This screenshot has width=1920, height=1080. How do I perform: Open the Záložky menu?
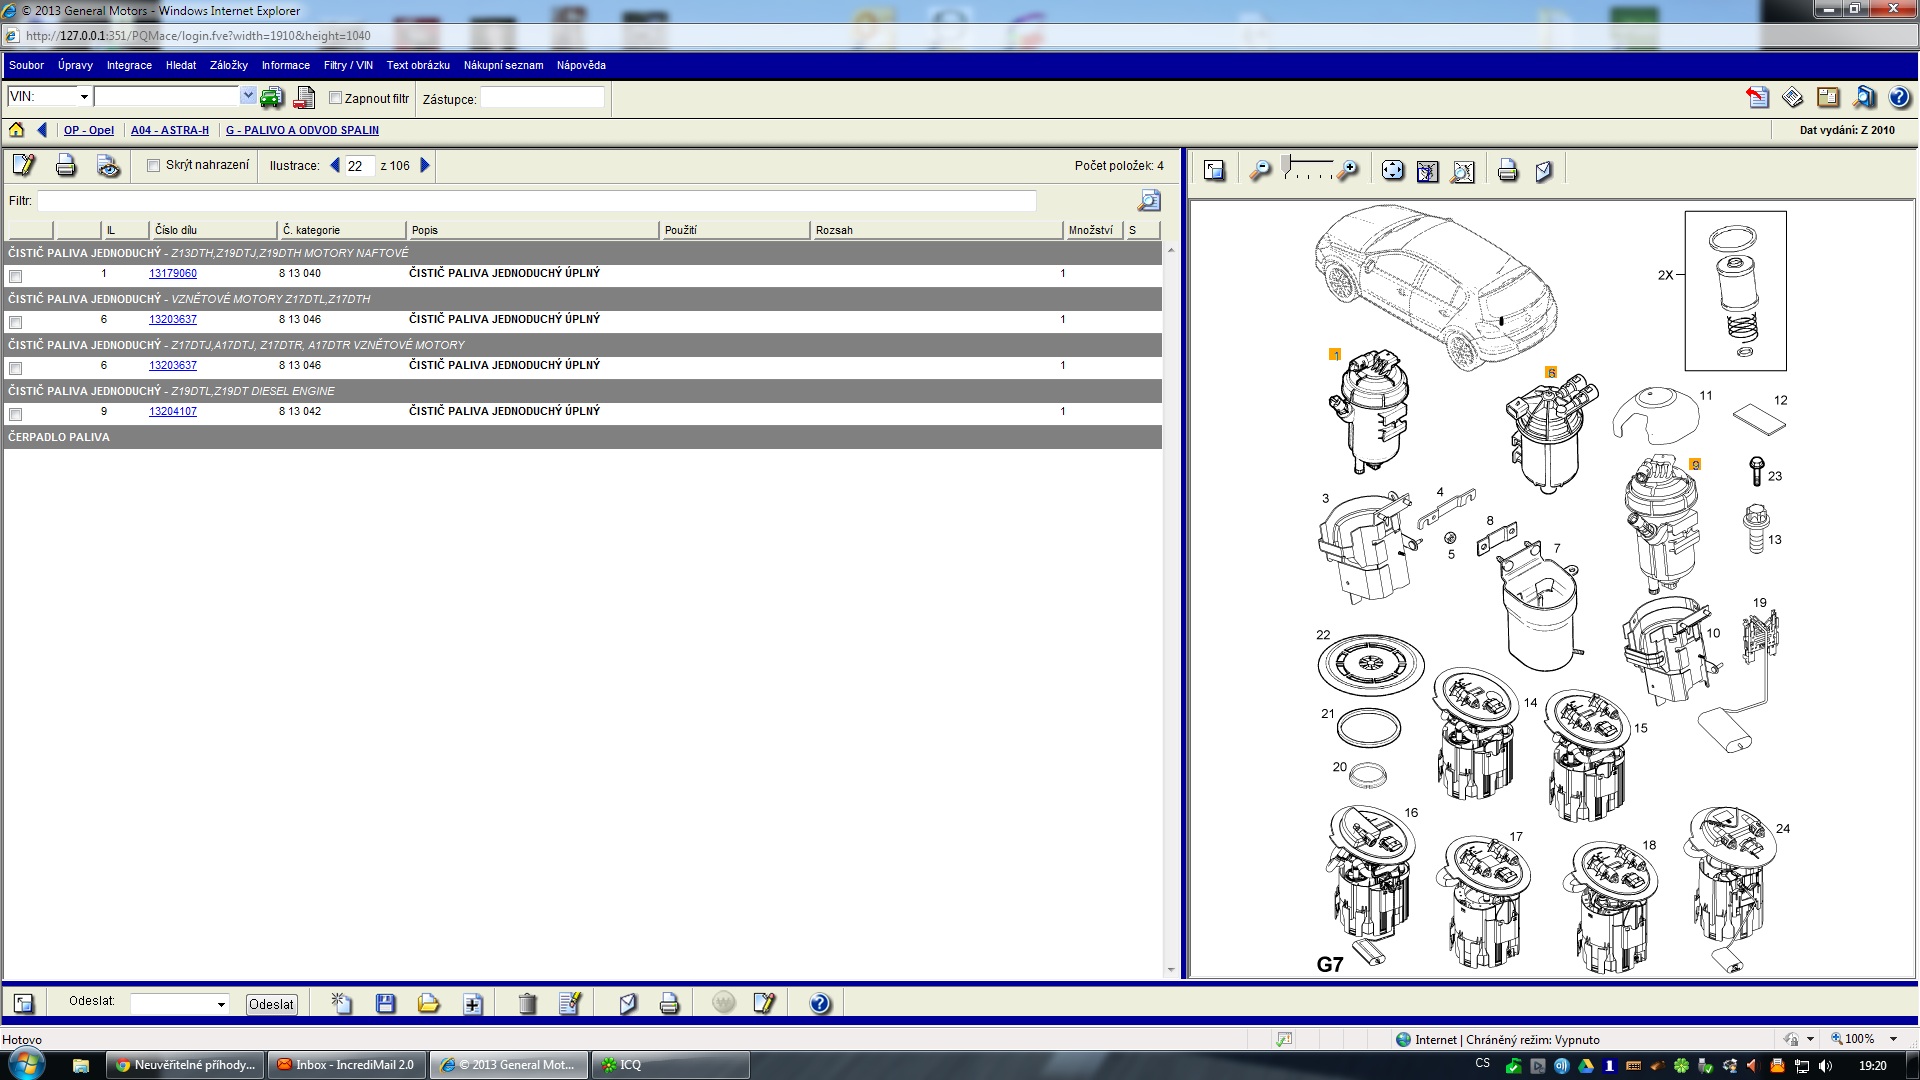228,65
